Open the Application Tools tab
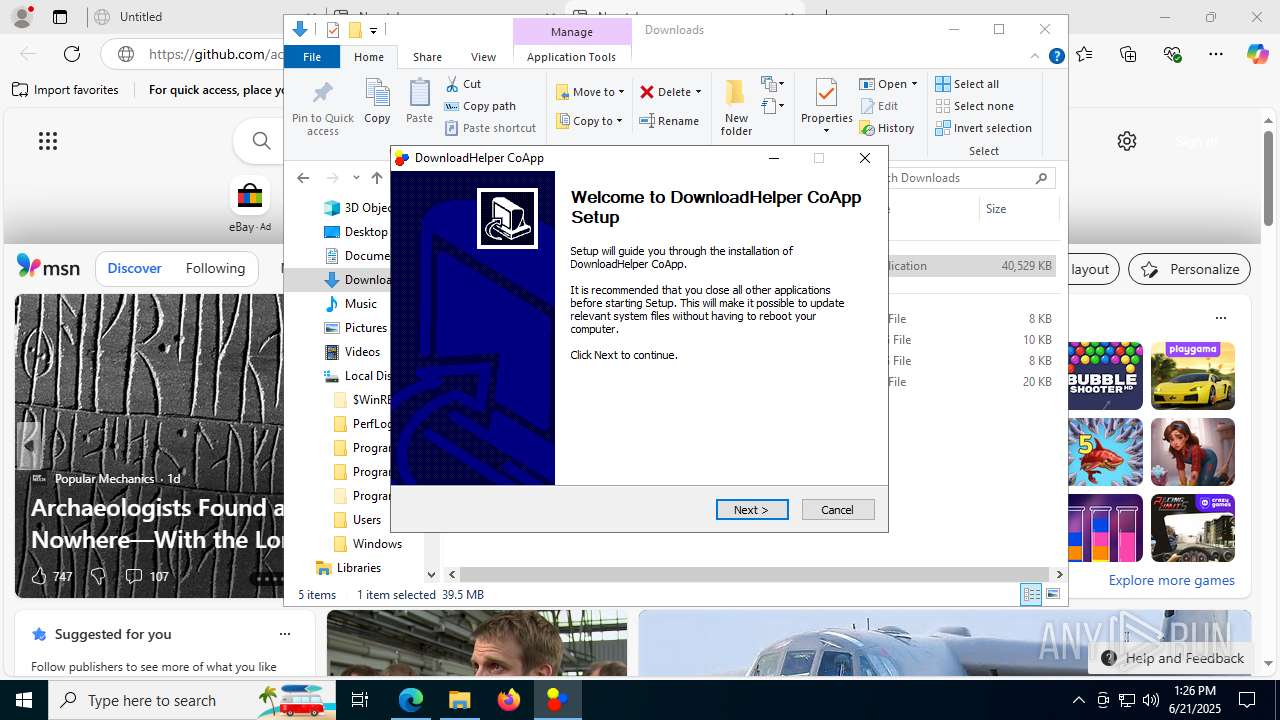Screen dimensions: 1280x720 571,57
